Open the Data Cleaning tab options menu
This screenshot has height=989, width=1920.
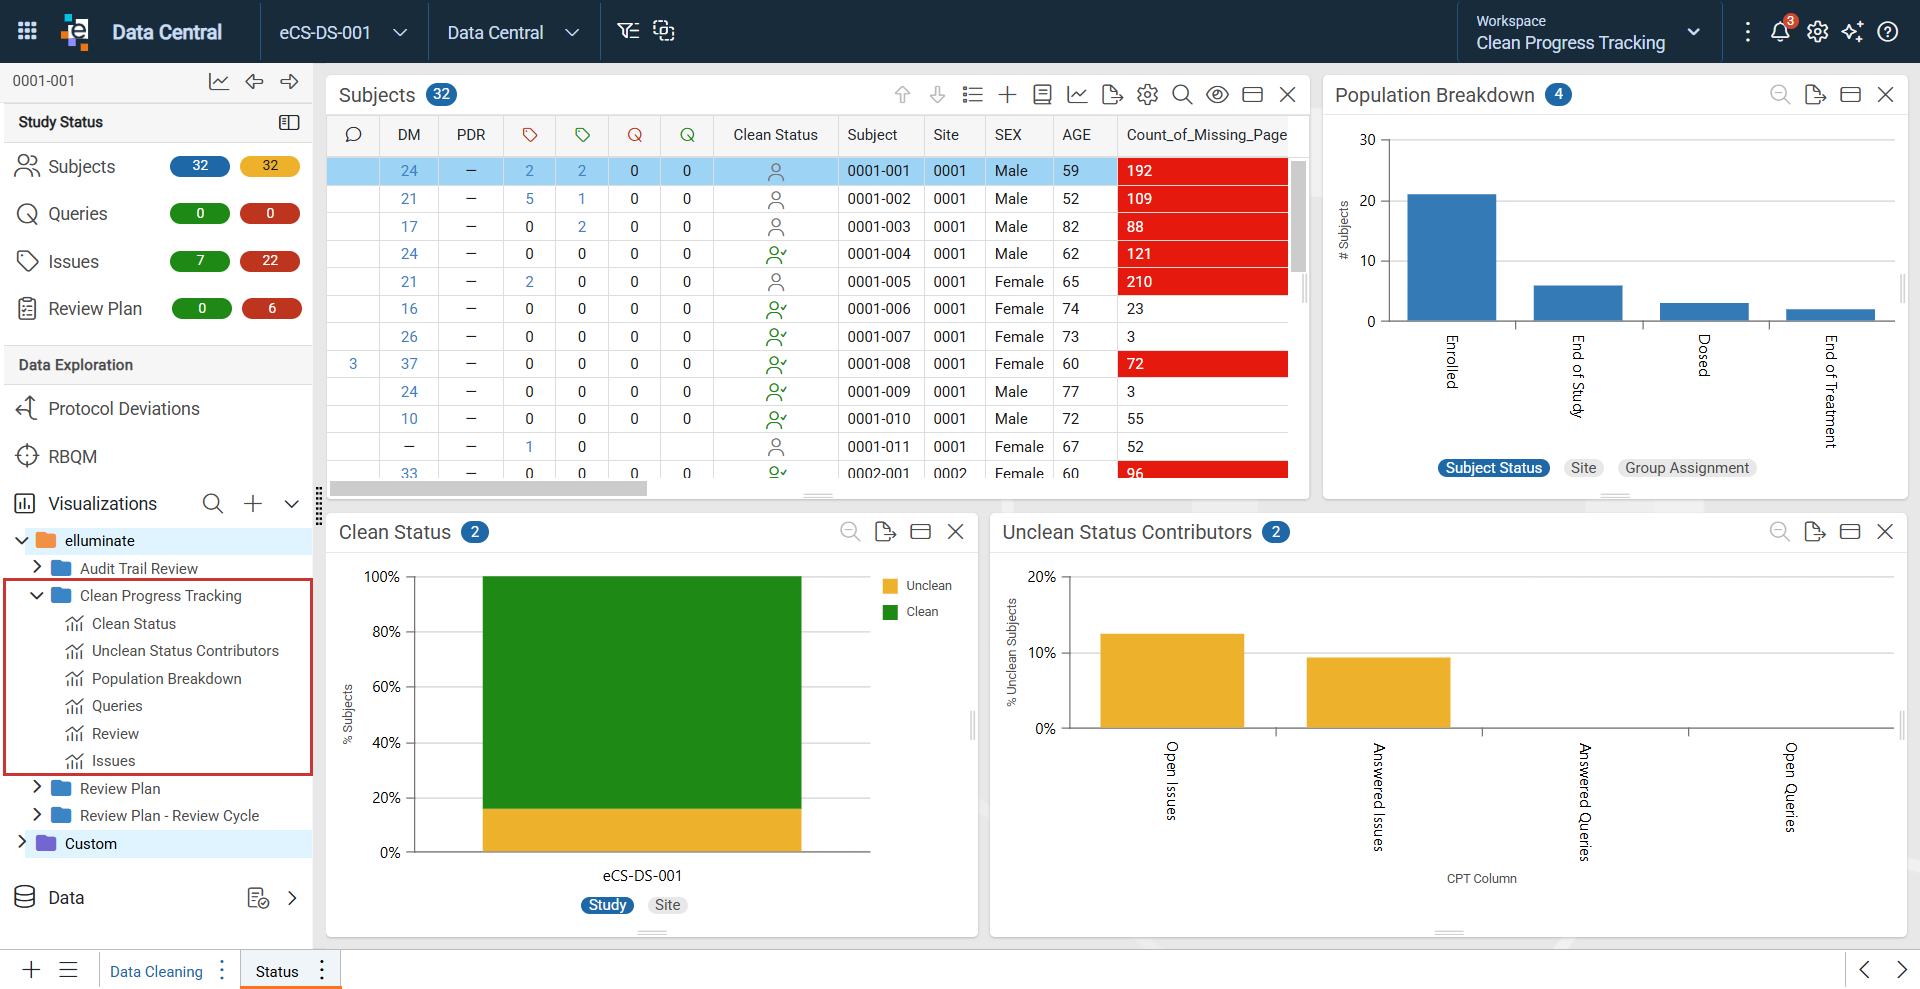click(x=222, y=970)
